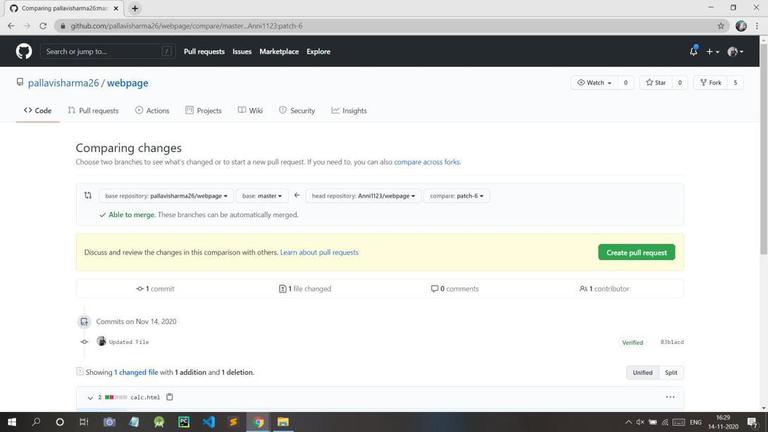This screenshot has width=768, height=432.
Task: Jump to 0 comments section
Action: tap(455, 288)
